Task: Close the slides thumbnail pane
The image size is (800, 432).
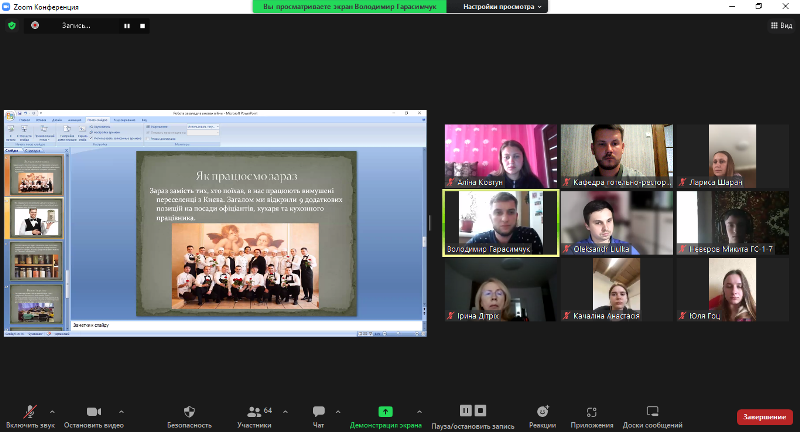Action: (x=66, y=150)
